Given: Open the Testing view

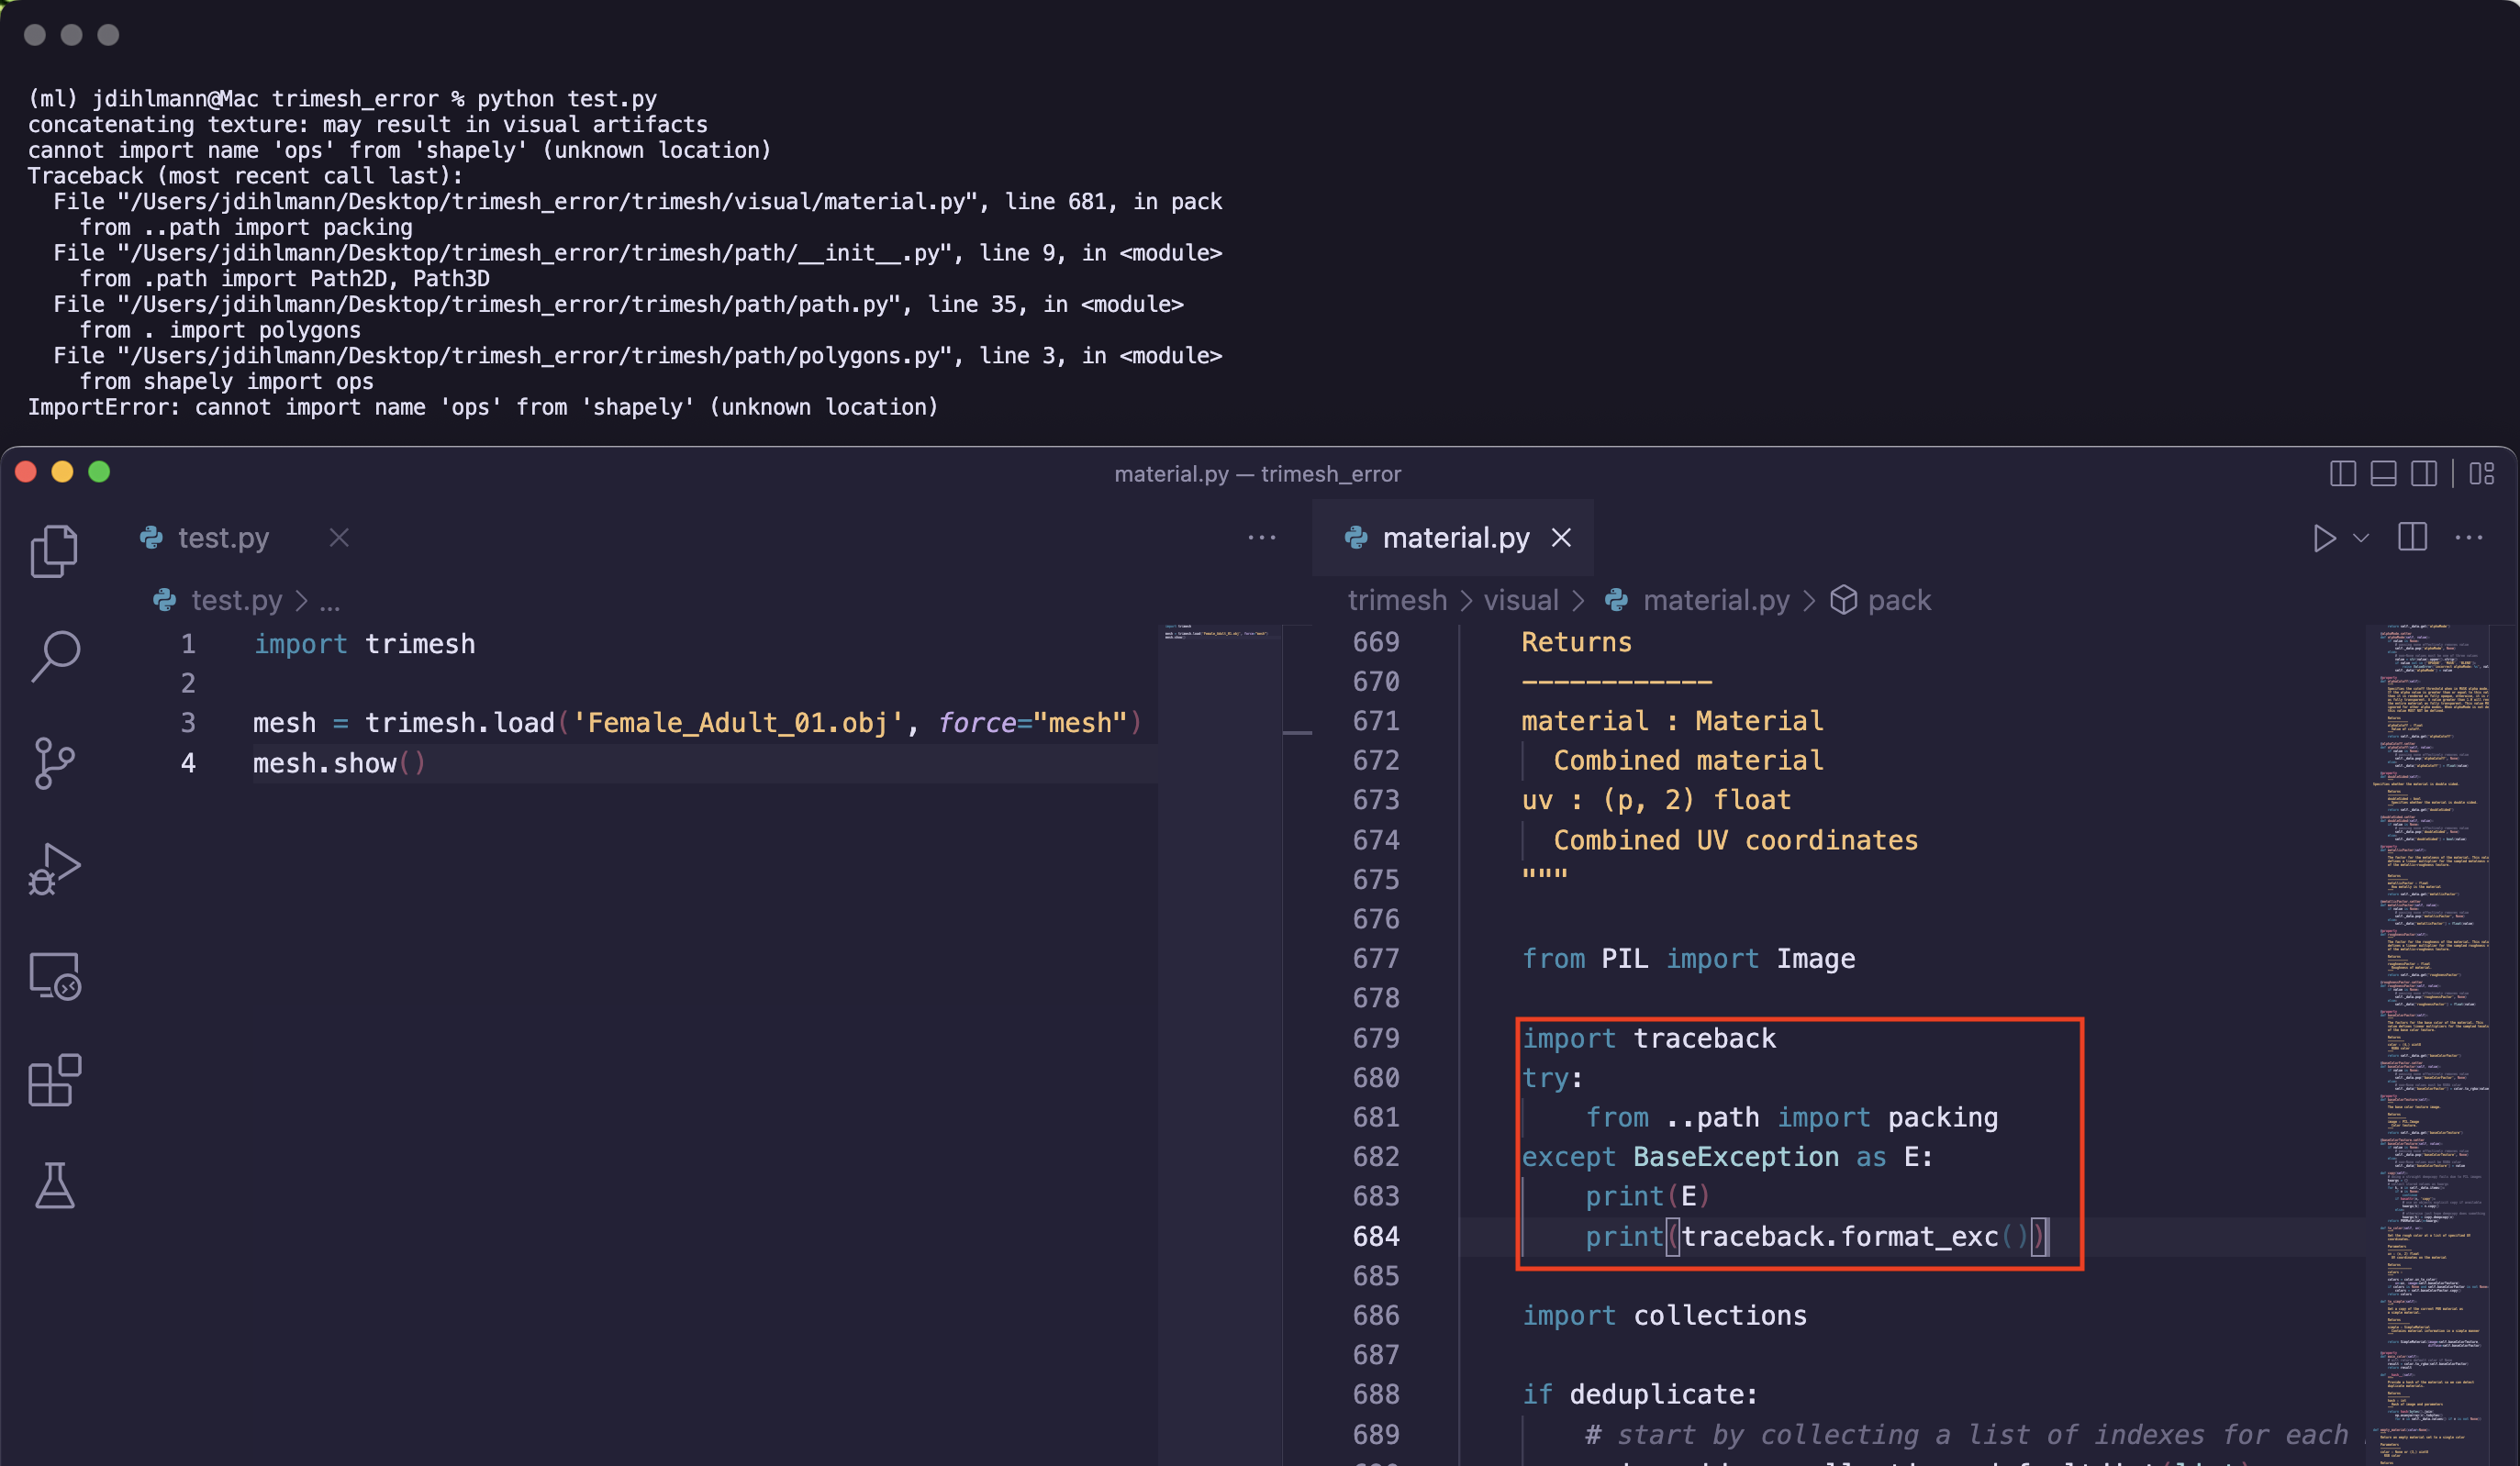Looking at the screenshot, I should click(x=54, y=1185).
